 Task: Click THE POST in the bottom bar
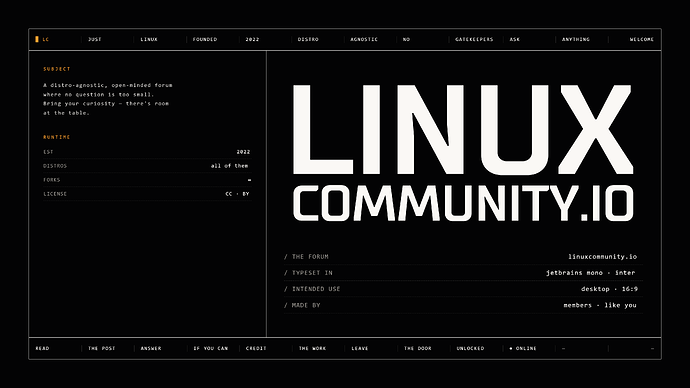click(102, 348)
